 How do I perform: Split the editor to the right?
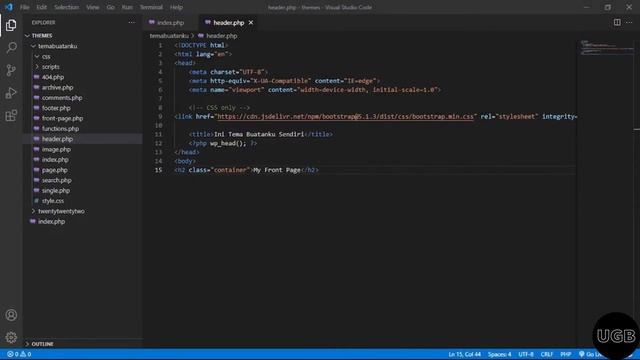(x=617, y=22)
